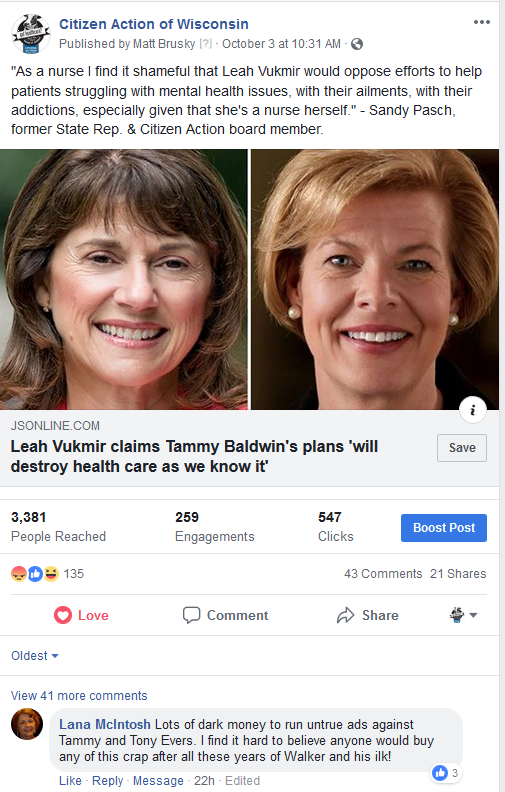Image resolution: width=505 pixels, height=792 pixels.
Task: Click the globe public audience icon
Action: tap(357, 44)
